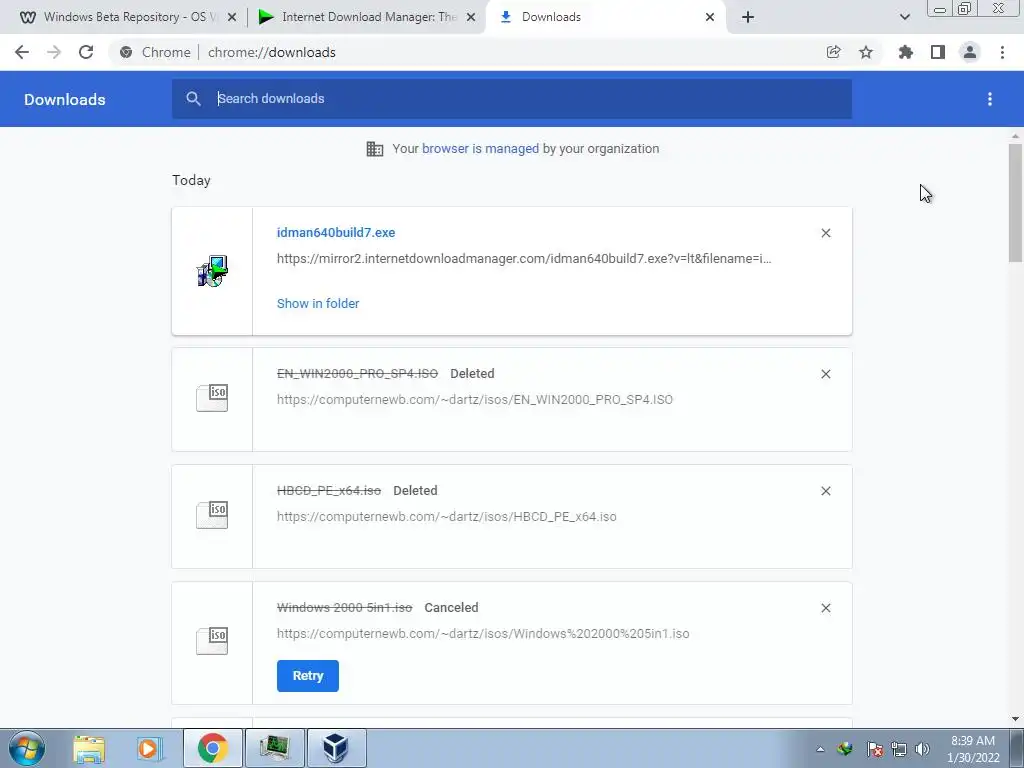Screen dimensions: 1024x768
Task: Expand the tab search dropdown arrow
Action: [x=904, y=18]
